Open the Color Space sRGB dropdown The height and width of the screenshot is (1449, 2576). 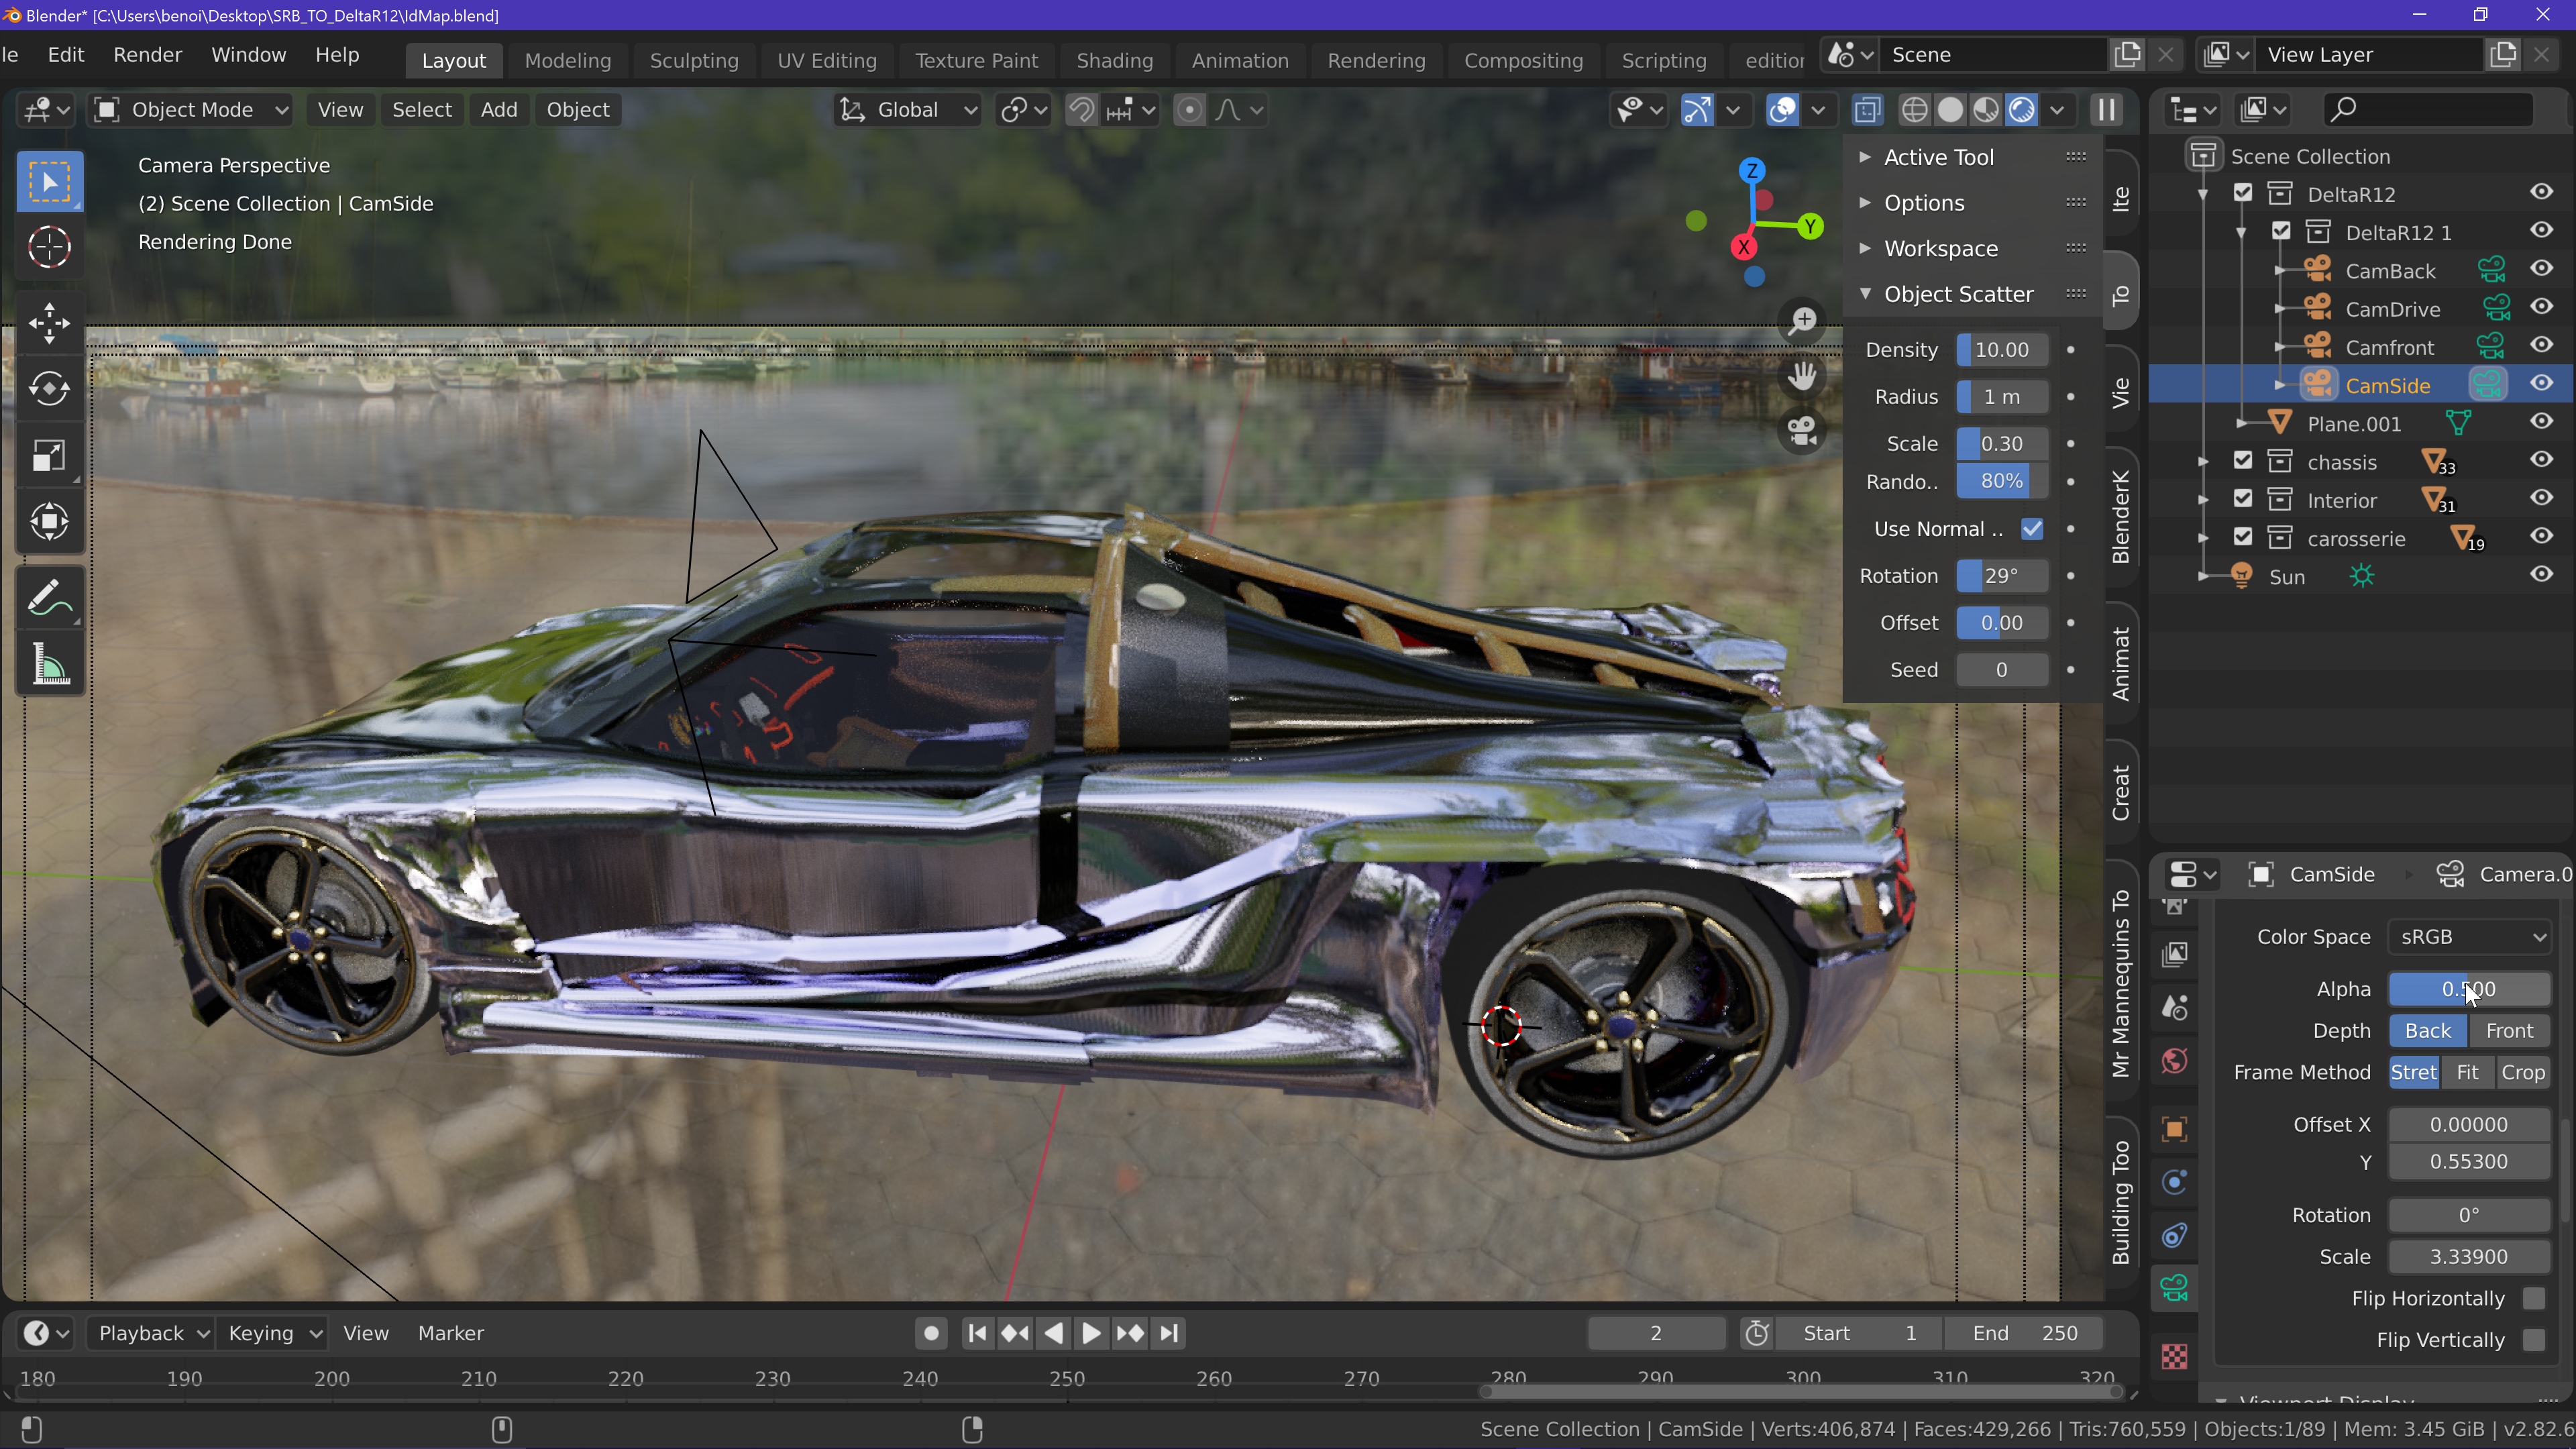[2469, 937]
